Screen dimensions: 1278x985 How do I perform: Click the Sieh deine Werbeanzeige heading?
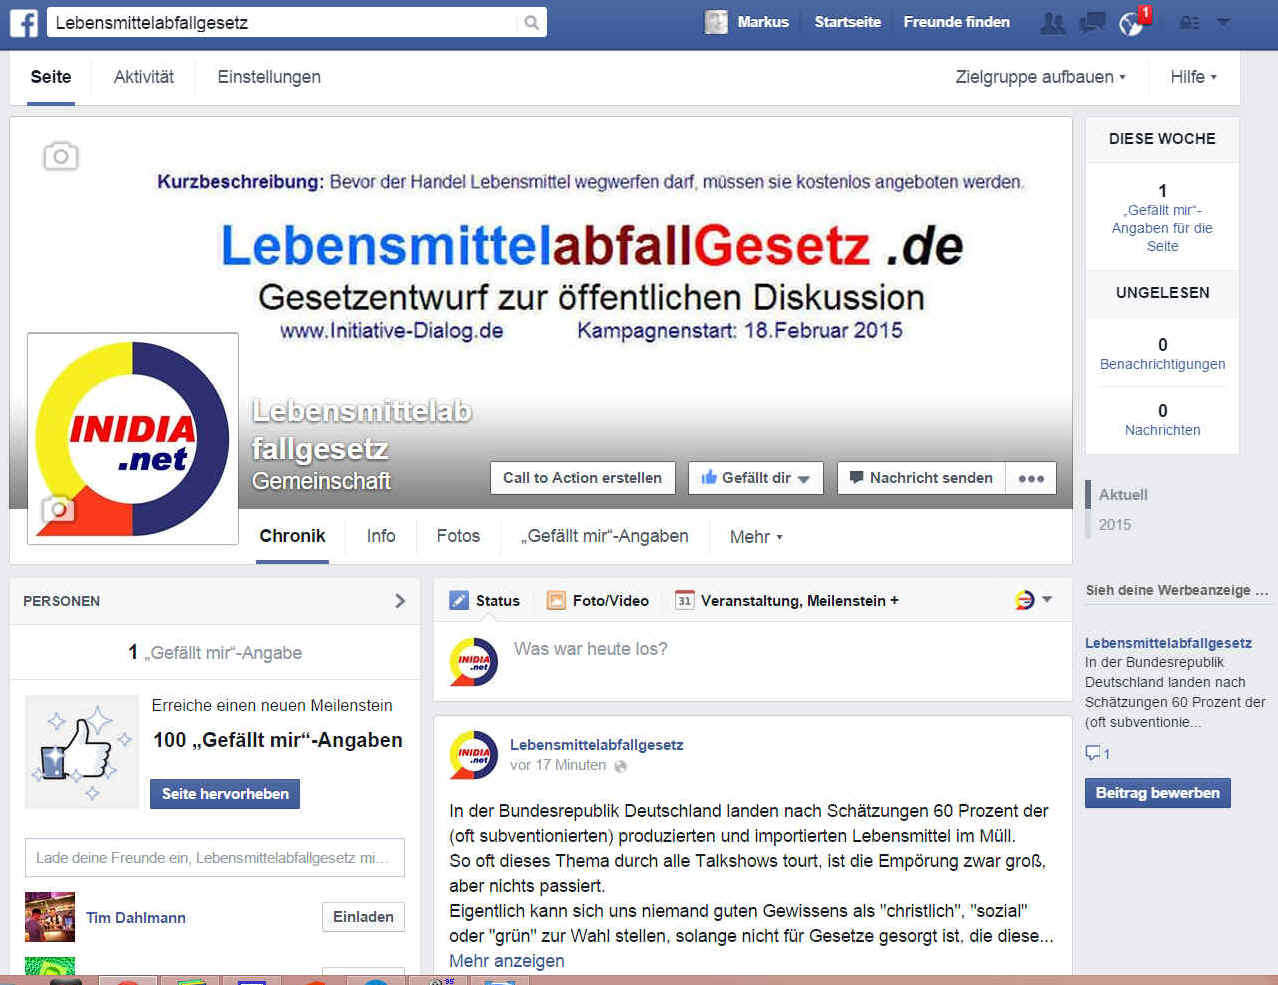(1177, 591)
